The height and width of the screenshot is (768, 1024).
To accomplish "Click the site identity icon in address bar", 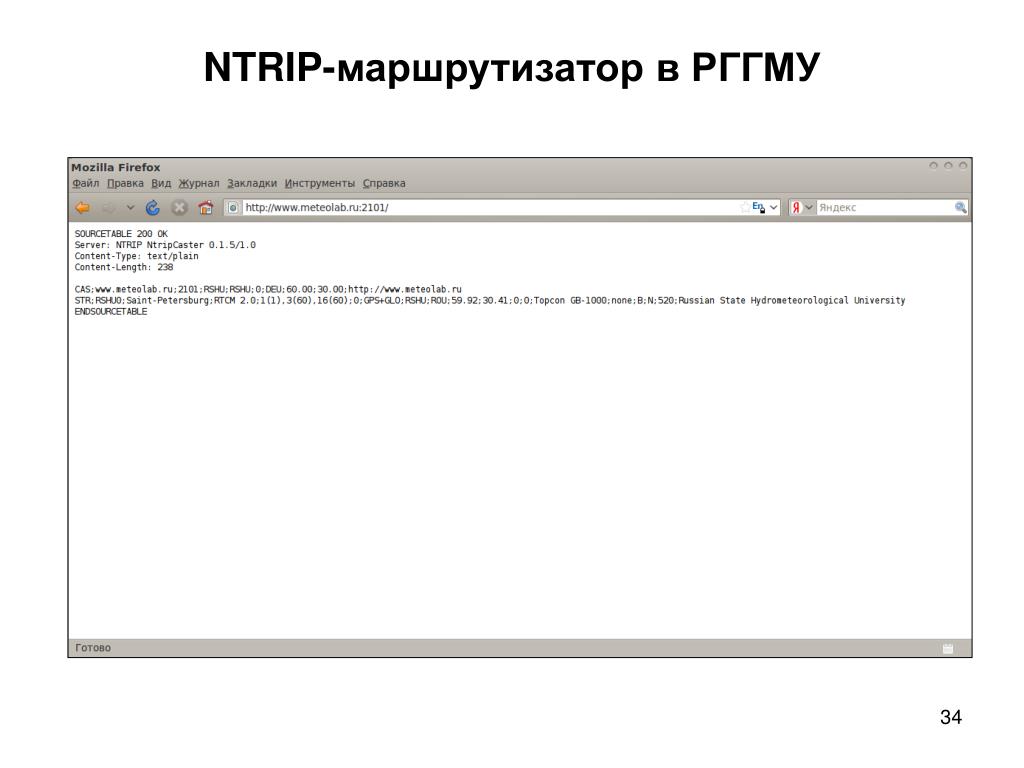I will [x=233, y=208].
